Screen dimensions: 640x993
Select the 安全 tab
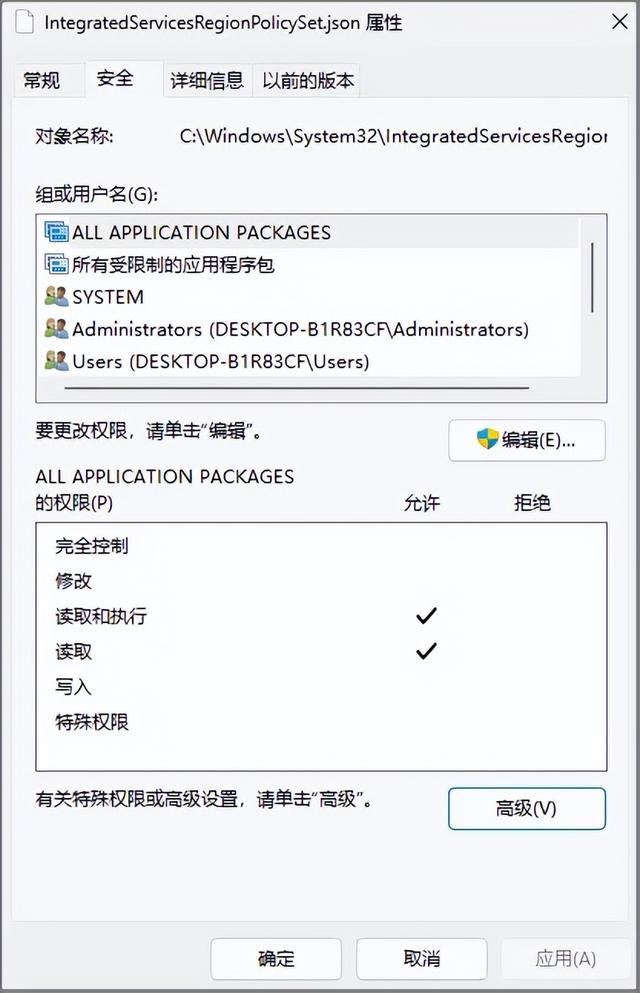click(x=115, y=79)
